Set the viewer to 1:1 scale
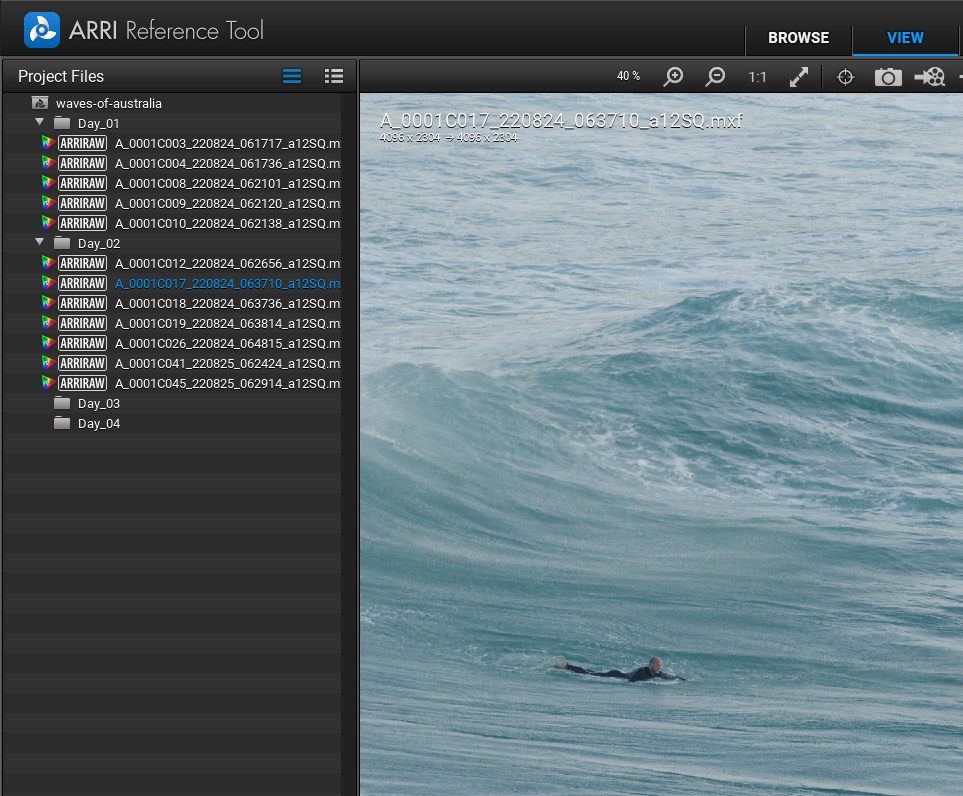The height and width of the screenshot is (796, 963). coord(757,77)
